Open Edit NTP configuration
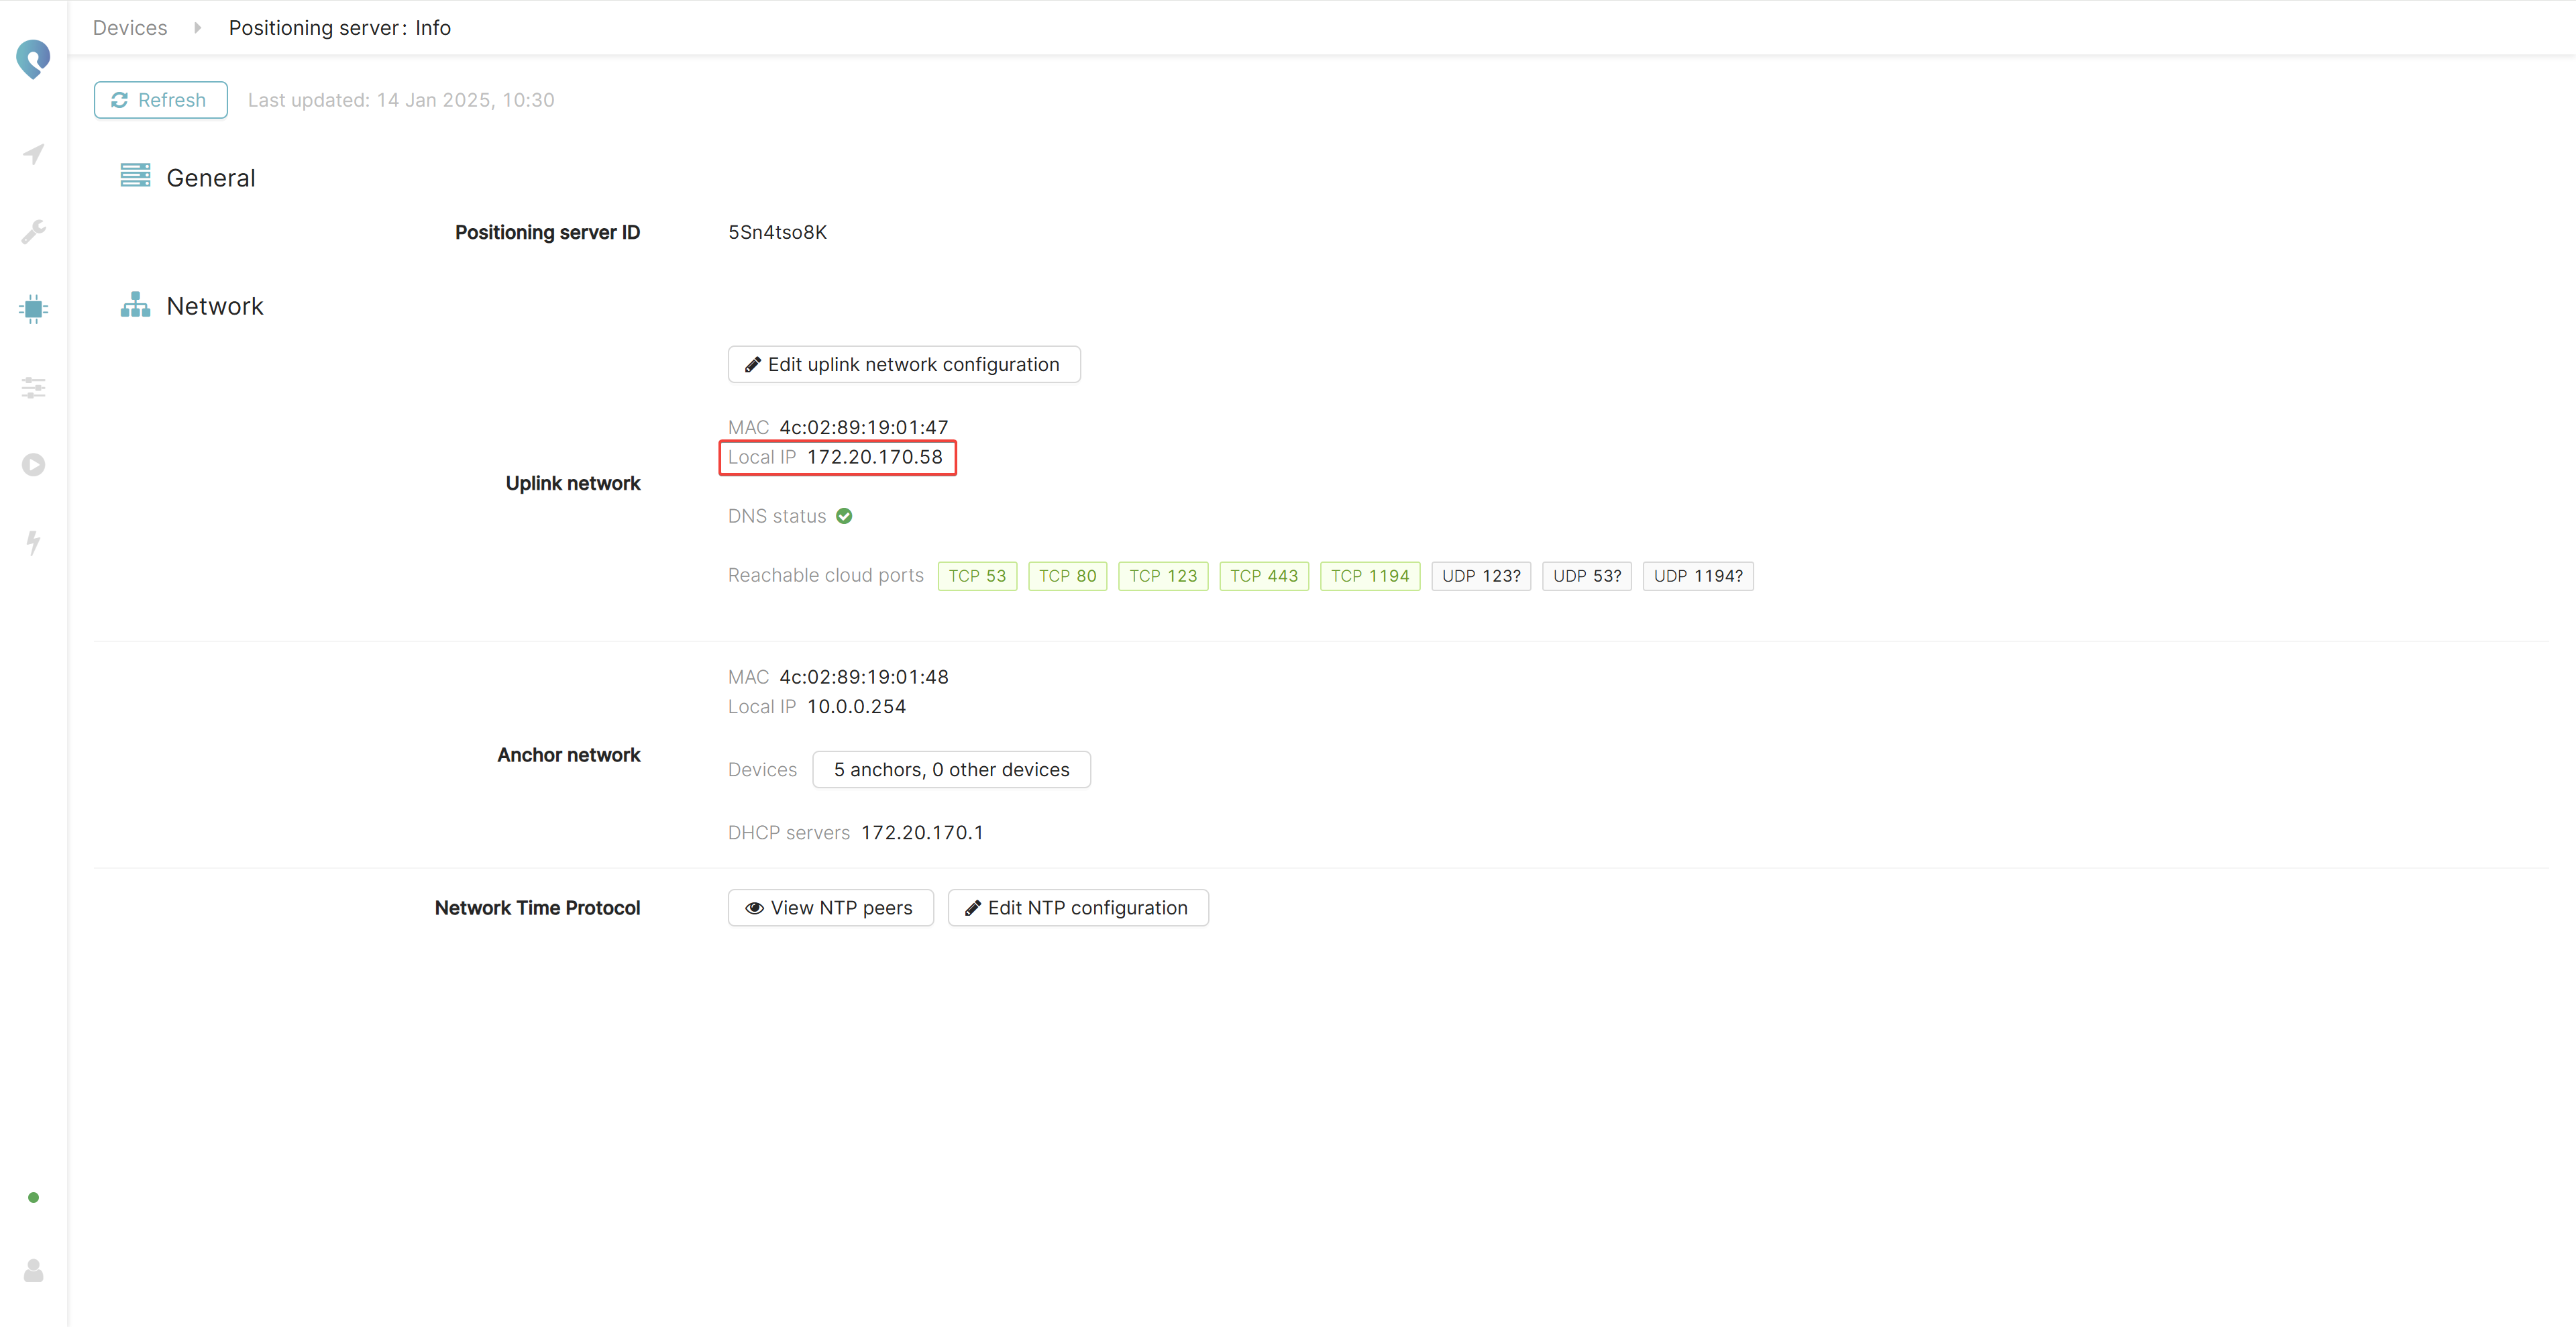This screenshot has height=1327, width=2576. point(1077,908)
